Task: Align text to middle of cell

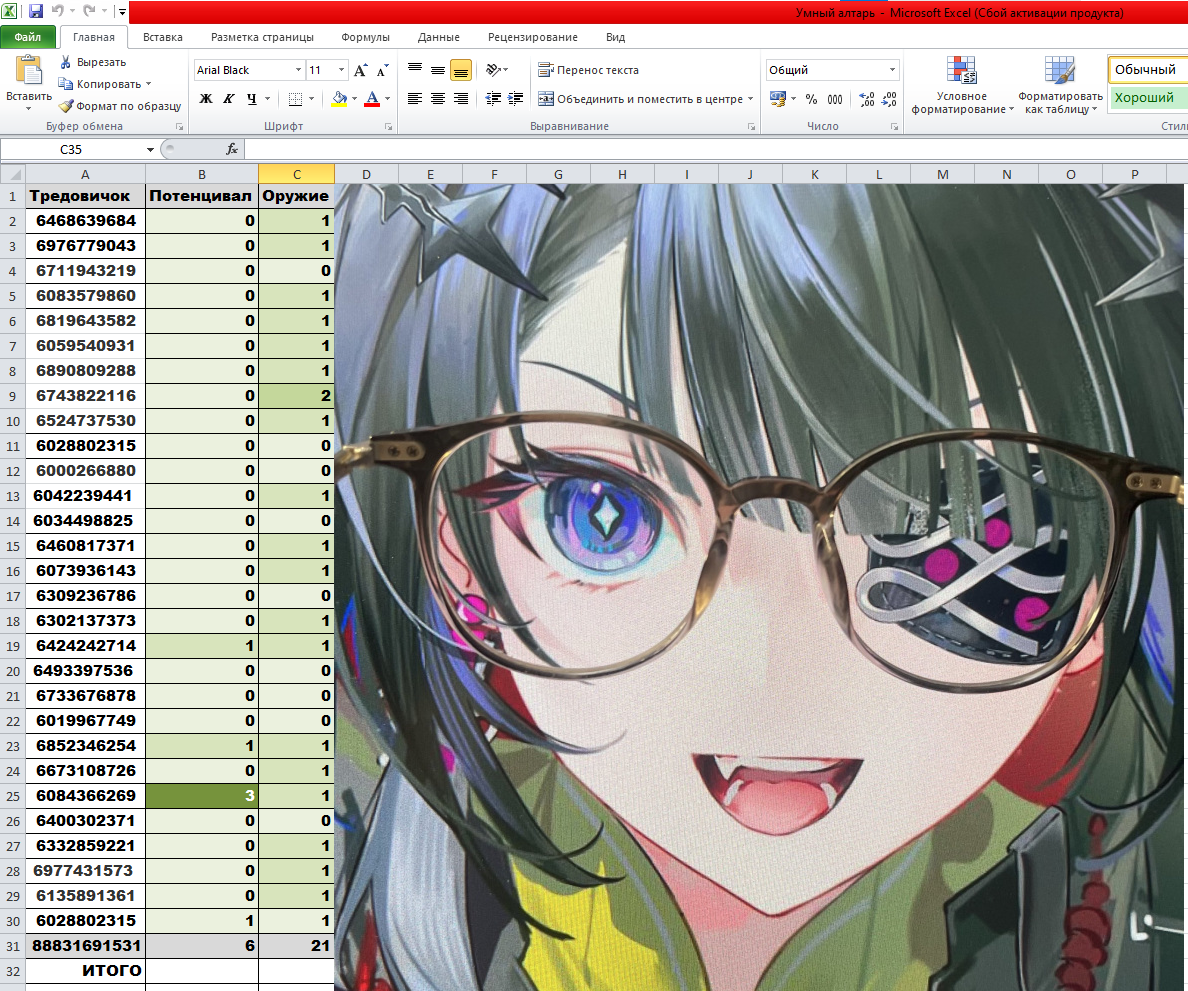Action: (x=438, y=70)
